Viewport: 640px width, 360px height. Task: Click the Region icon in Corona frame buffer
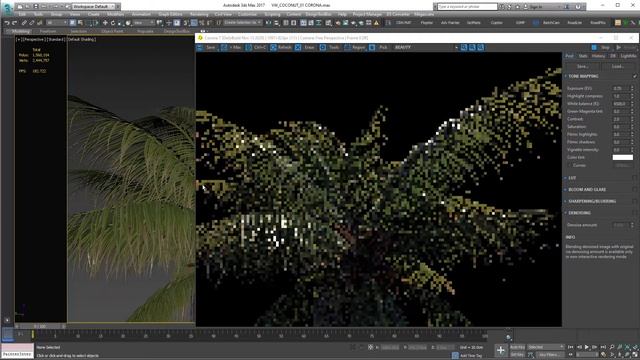pyautogui.click(x=347, y=48)
